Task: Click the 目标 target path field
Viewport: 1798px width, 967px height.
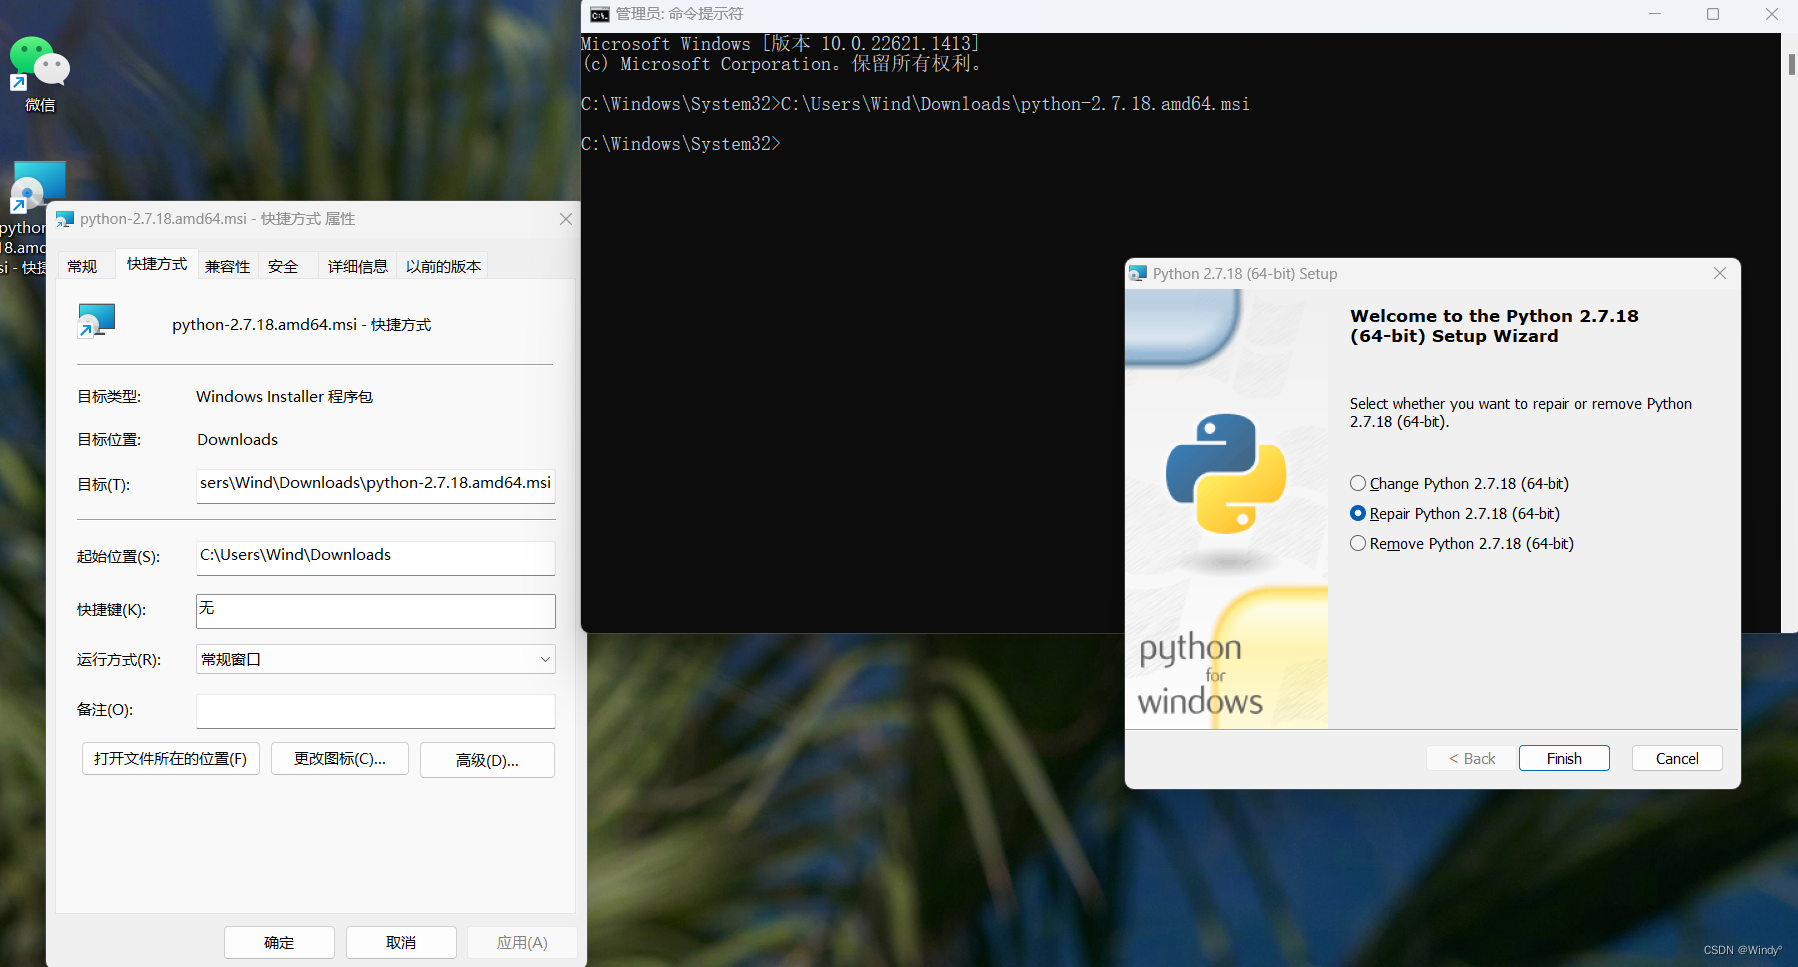Action: pos(375,484)
